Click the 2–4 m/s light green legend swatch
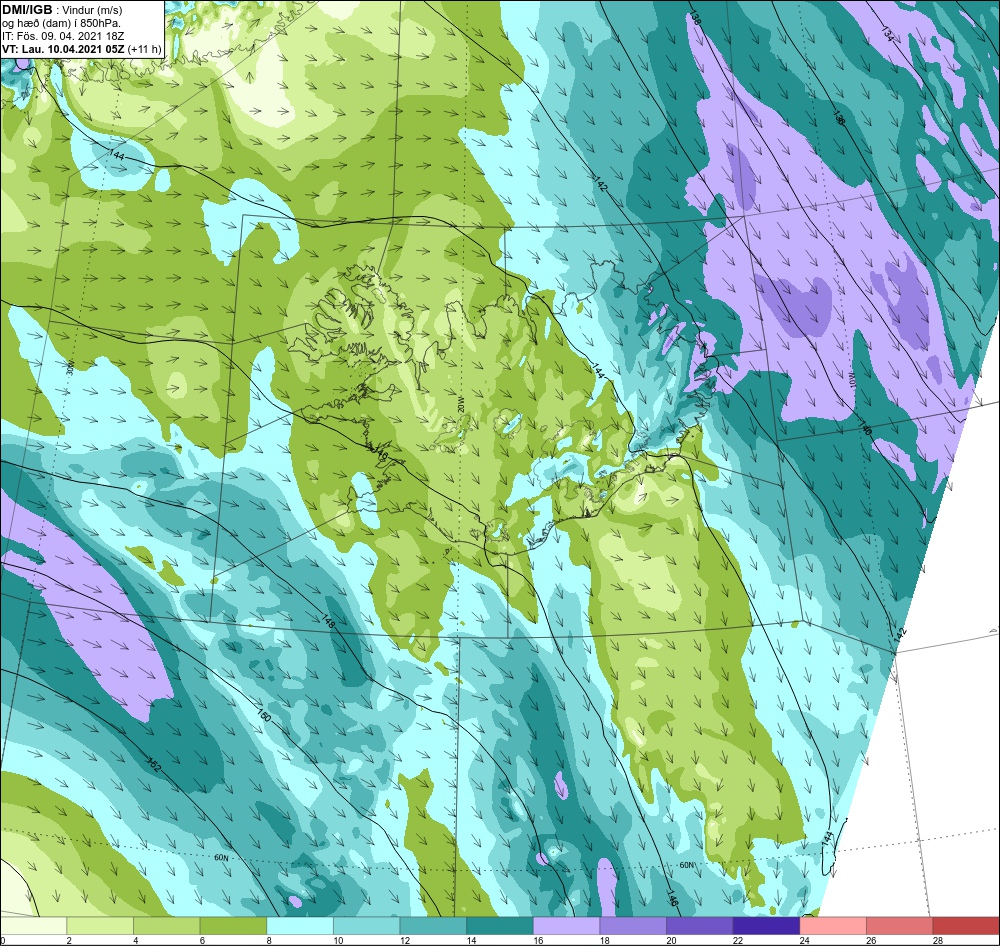The width and height of the screenshot is (1000, 946). tap(99, 926)
